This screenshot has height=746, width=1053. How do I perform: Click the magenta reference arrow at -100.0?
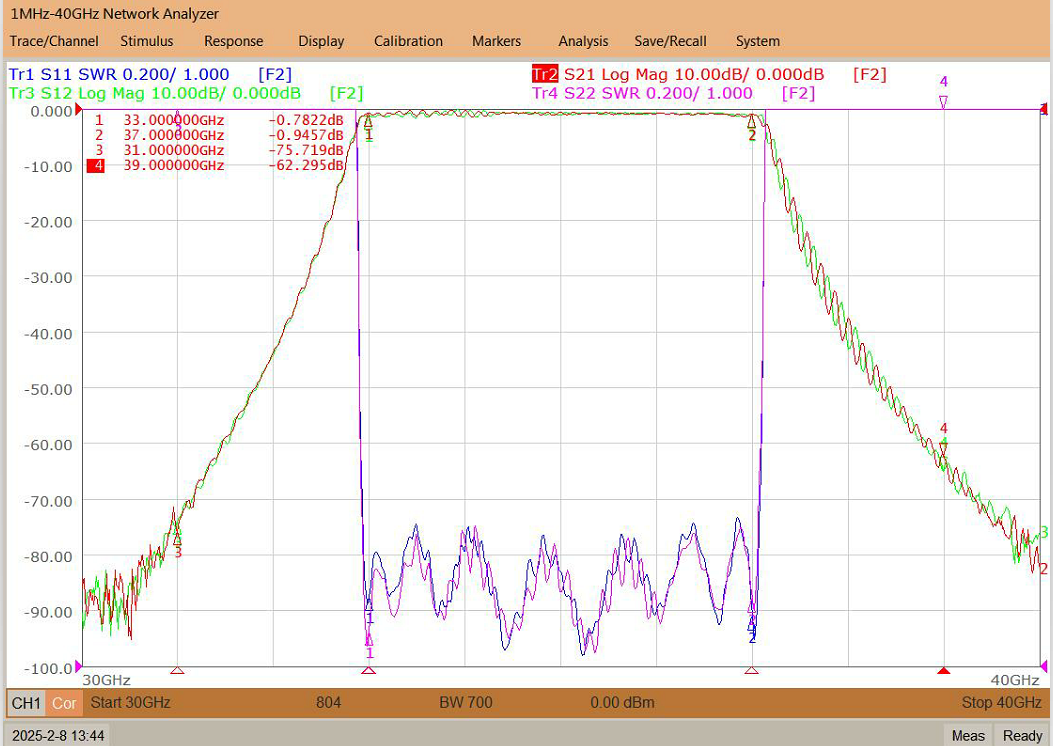pyautogui.click(x=78, y=667)
